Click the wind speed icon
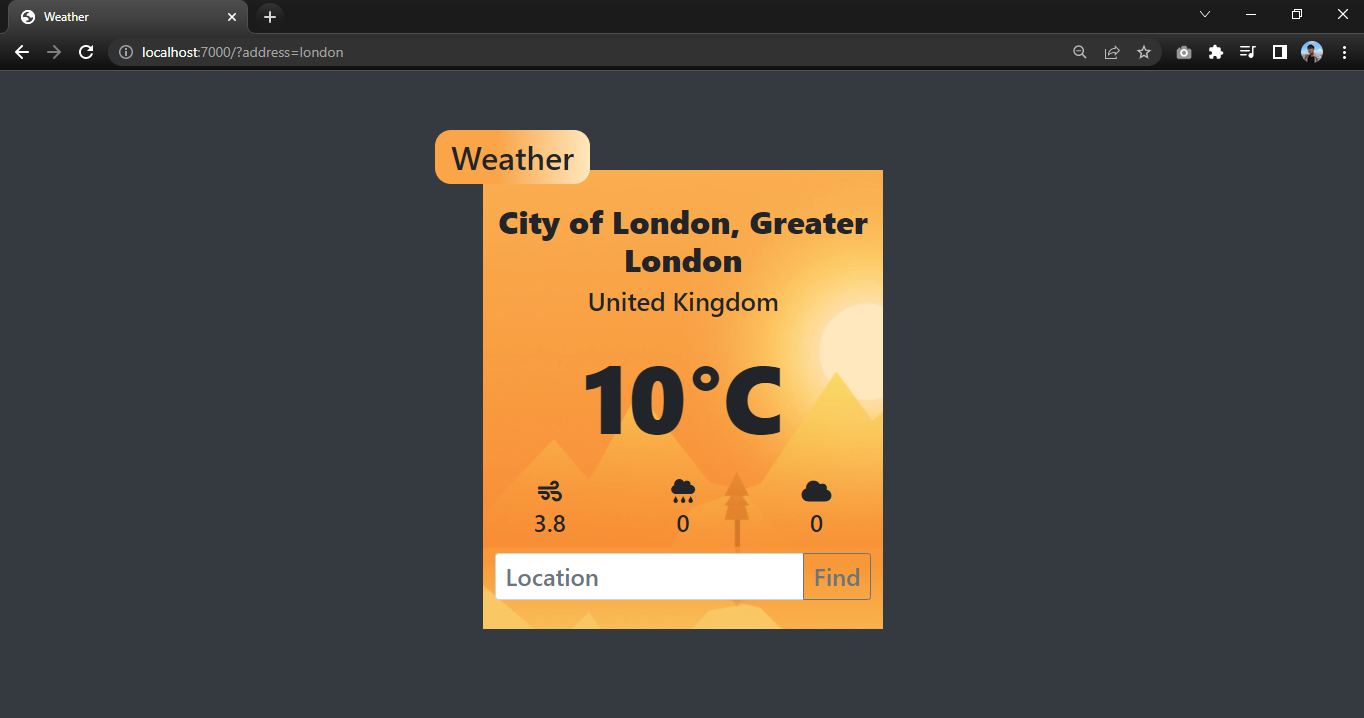1364x718 pixels. 549,491
